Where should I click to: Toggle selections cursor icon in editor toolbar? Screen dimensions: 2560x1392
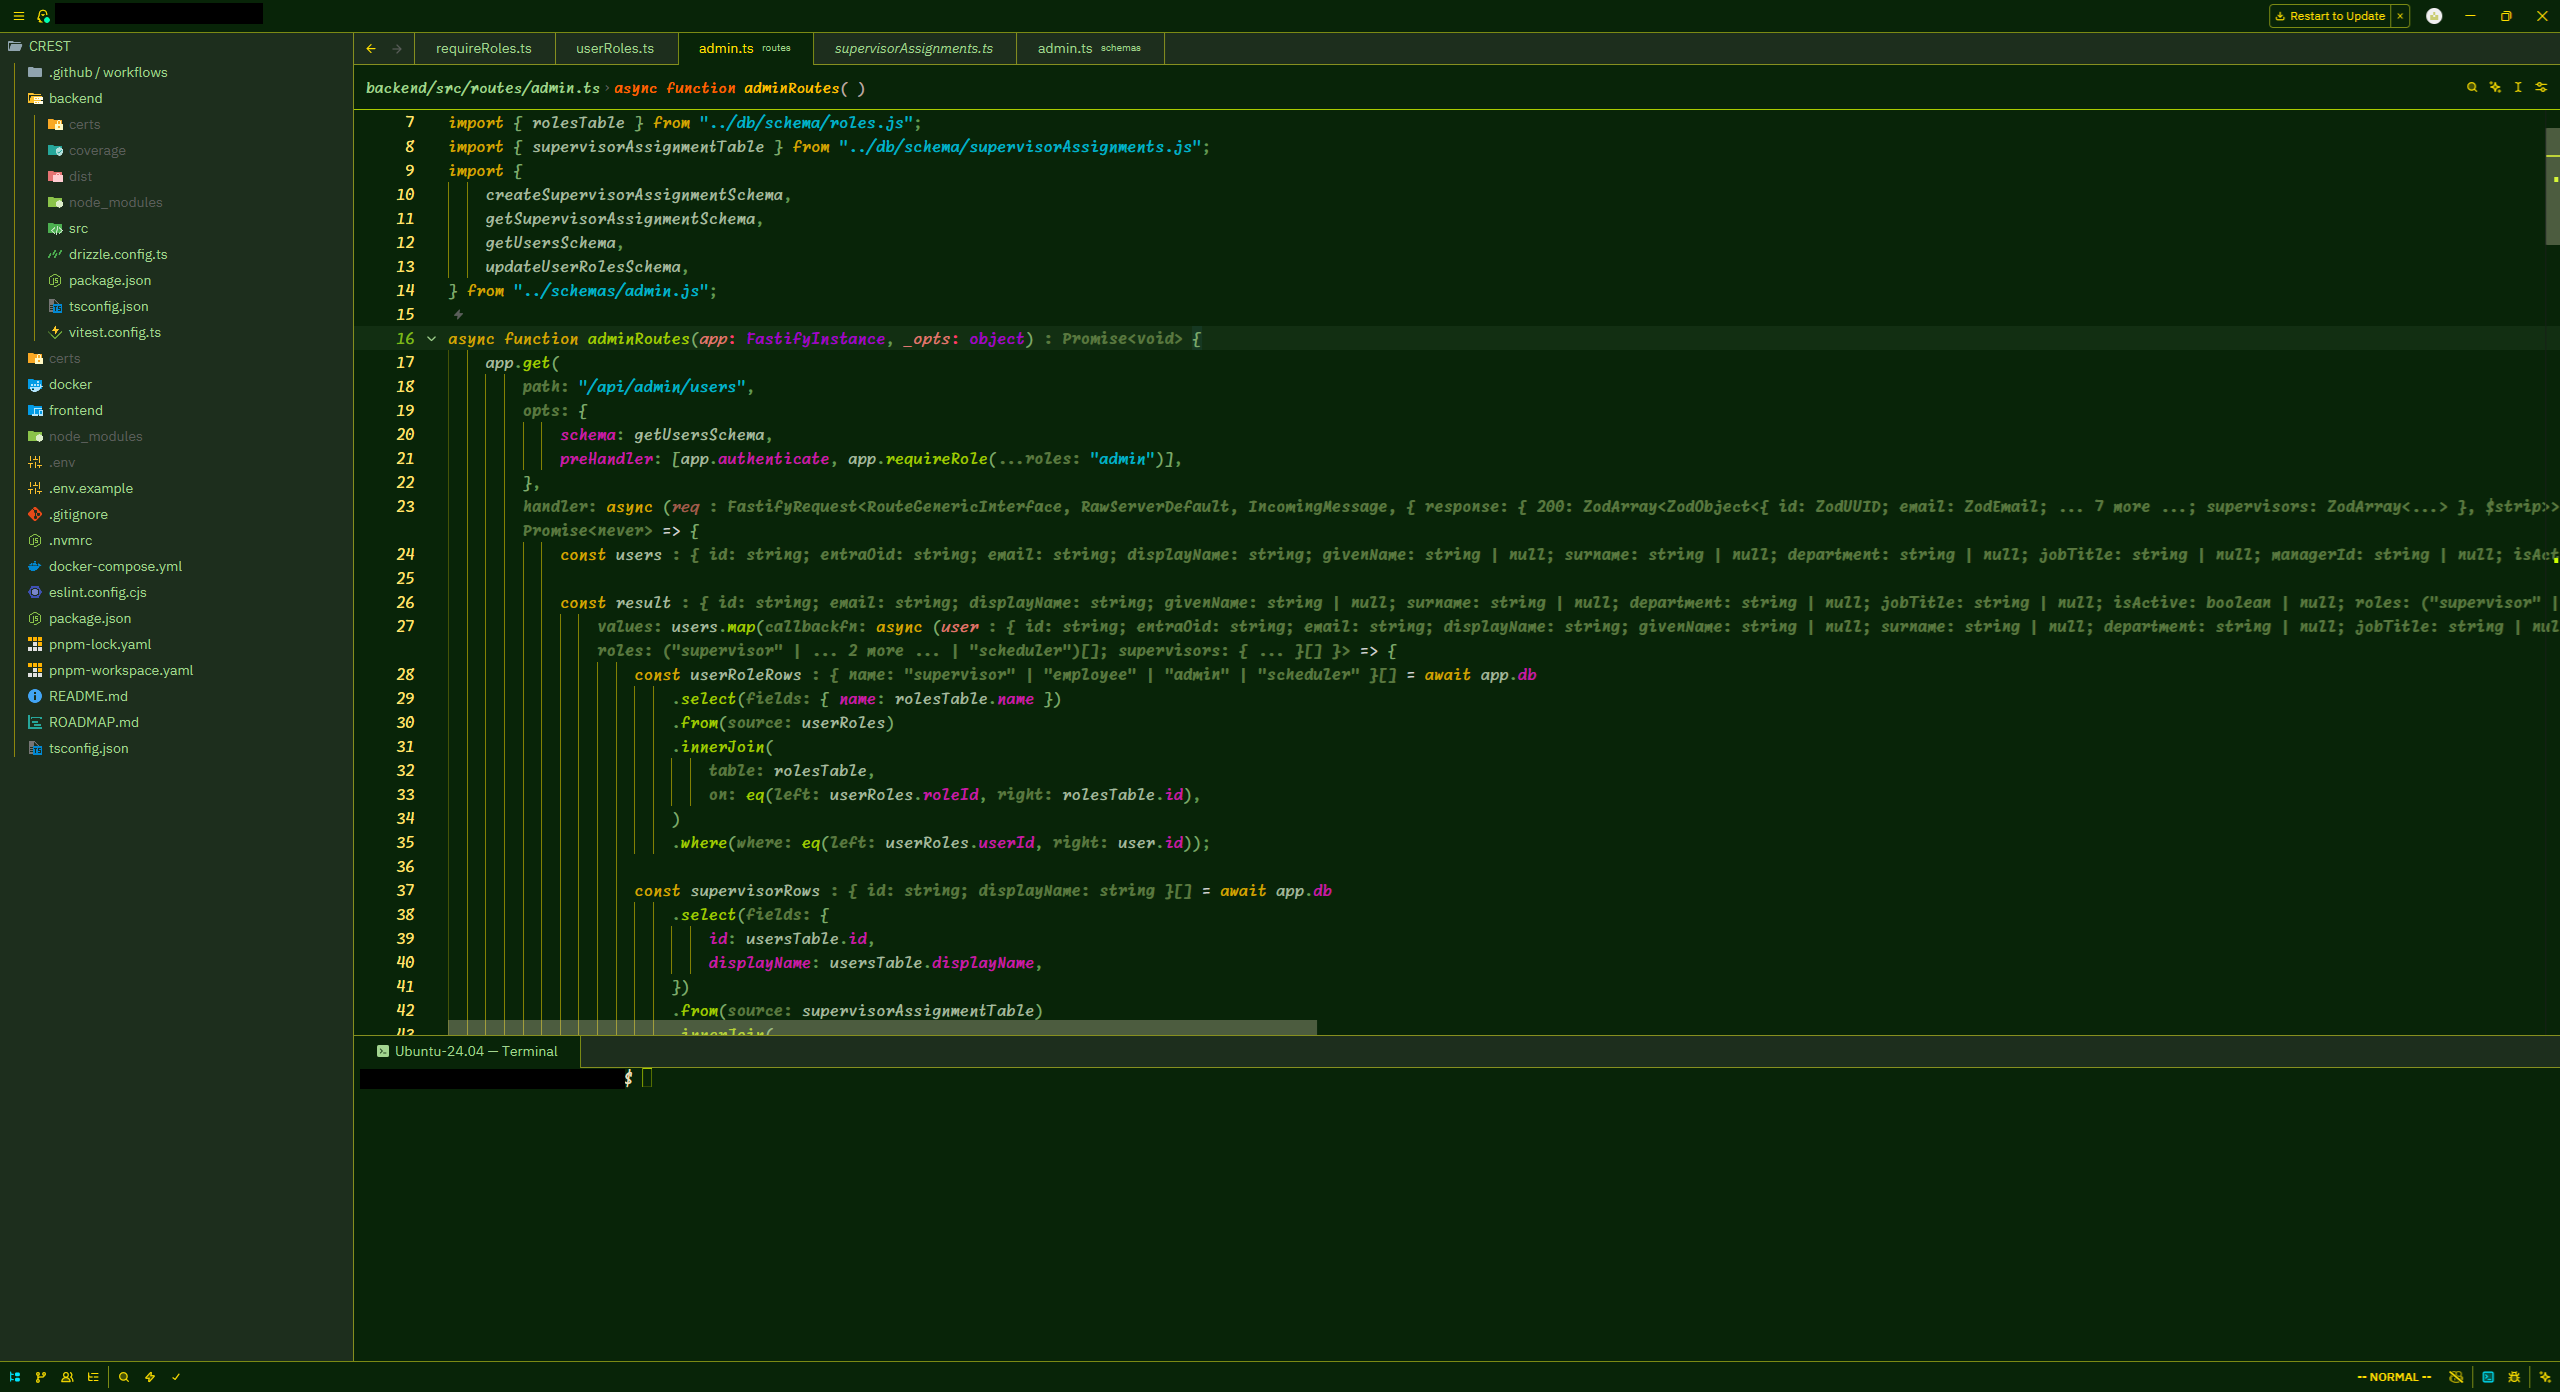click(2518, 88)
